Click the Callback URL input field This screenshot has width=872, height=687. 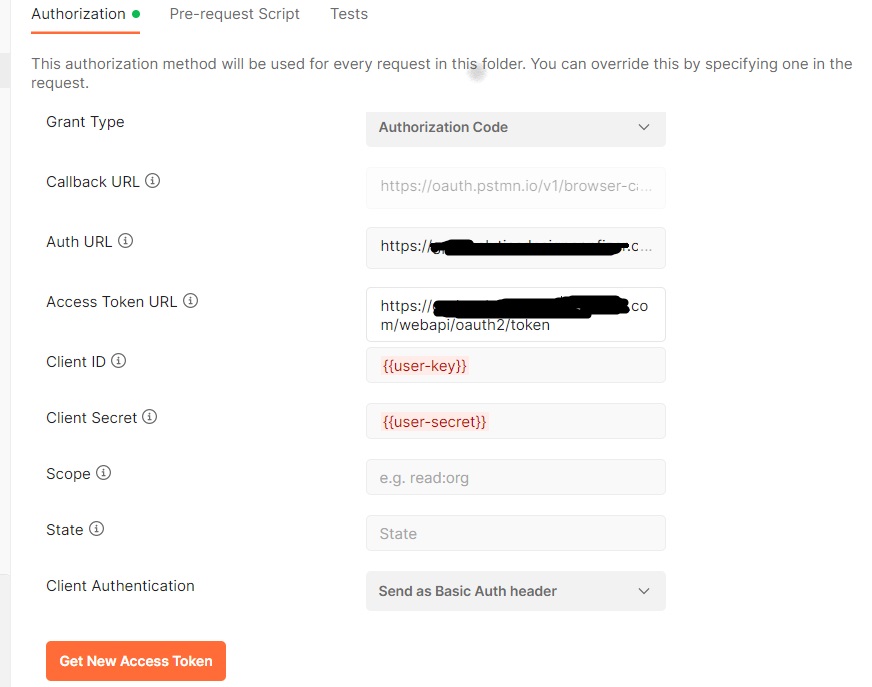515,188
